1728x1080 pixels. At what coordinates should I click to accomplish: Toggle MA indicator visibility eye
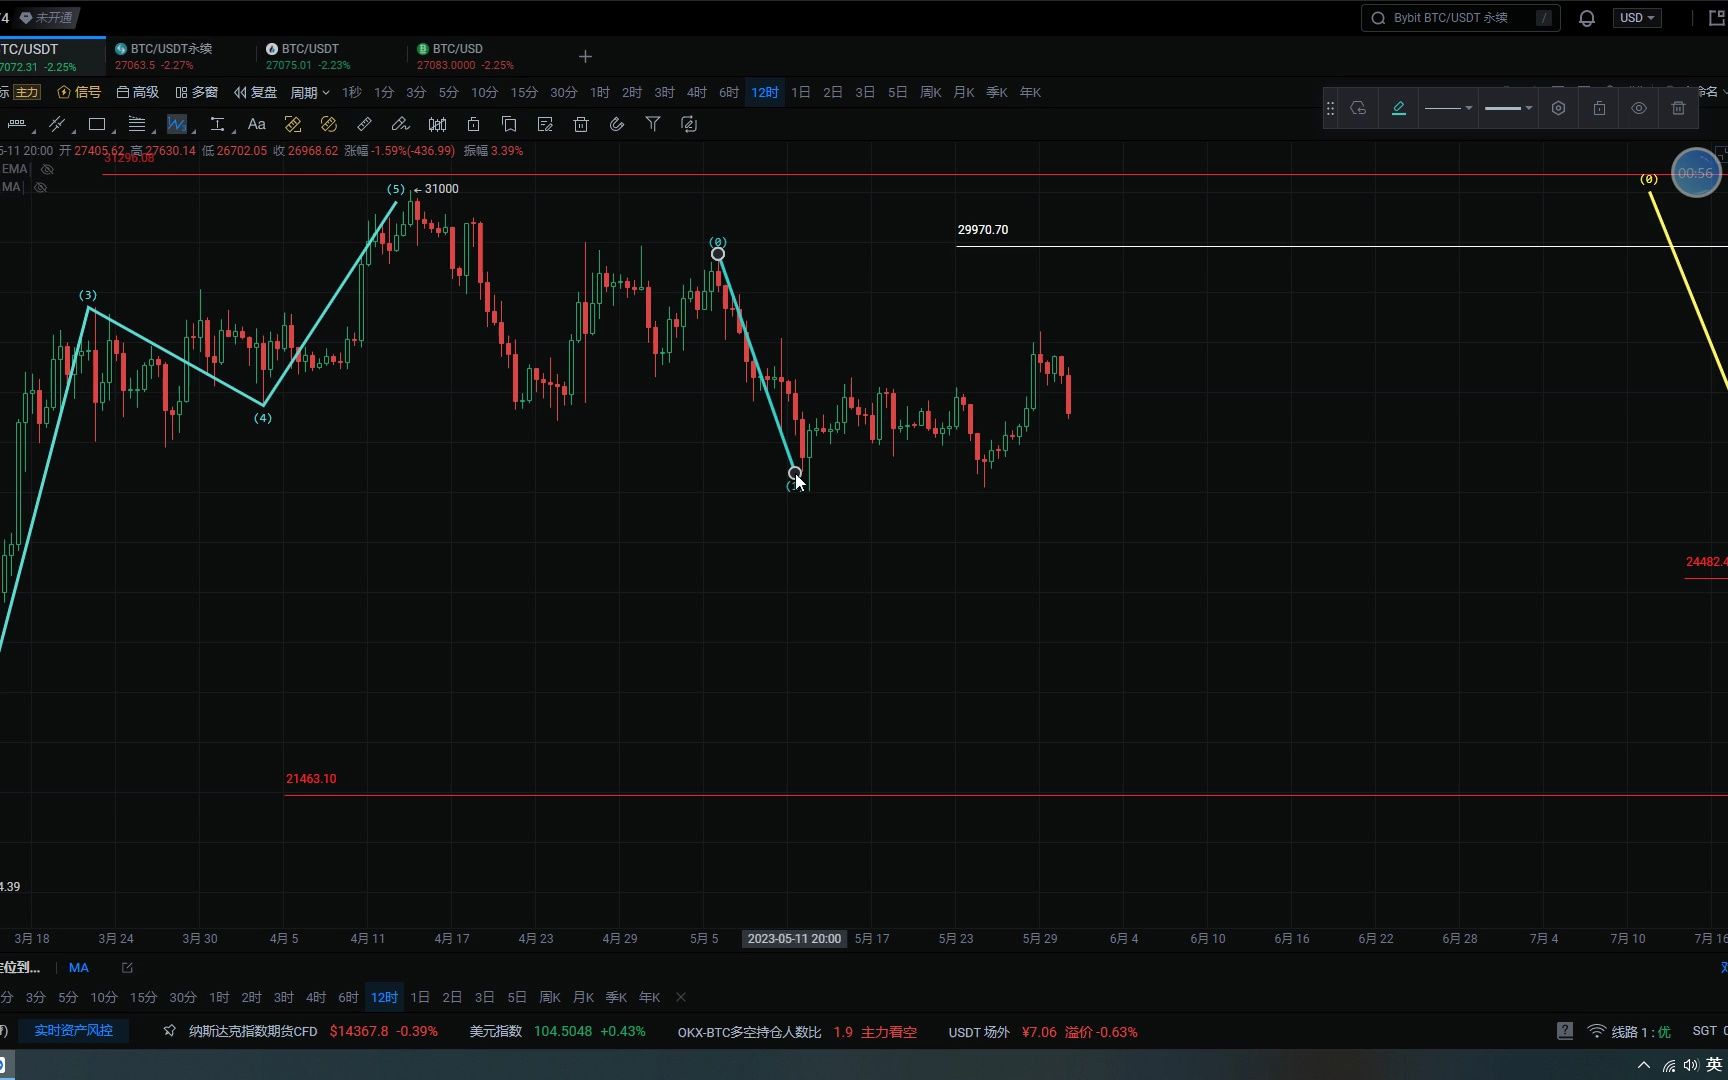pyautogui.click(x=41, y=187)
